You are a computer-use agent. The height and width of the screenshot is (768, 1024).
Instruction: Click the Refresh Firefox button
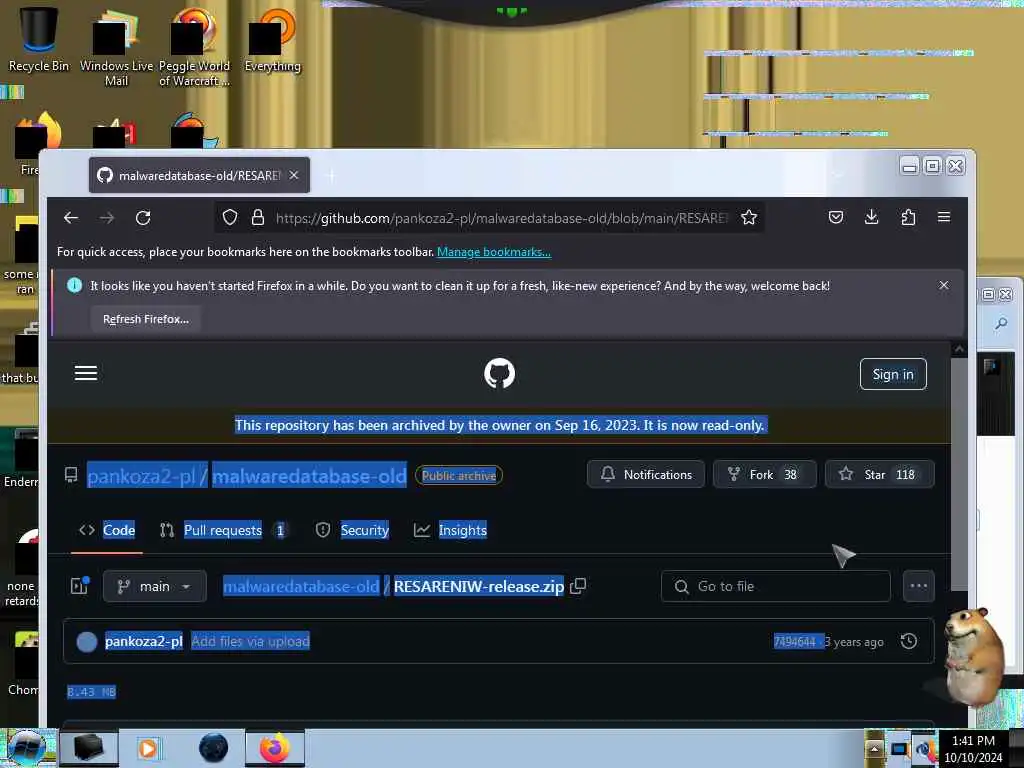(146, 319)
